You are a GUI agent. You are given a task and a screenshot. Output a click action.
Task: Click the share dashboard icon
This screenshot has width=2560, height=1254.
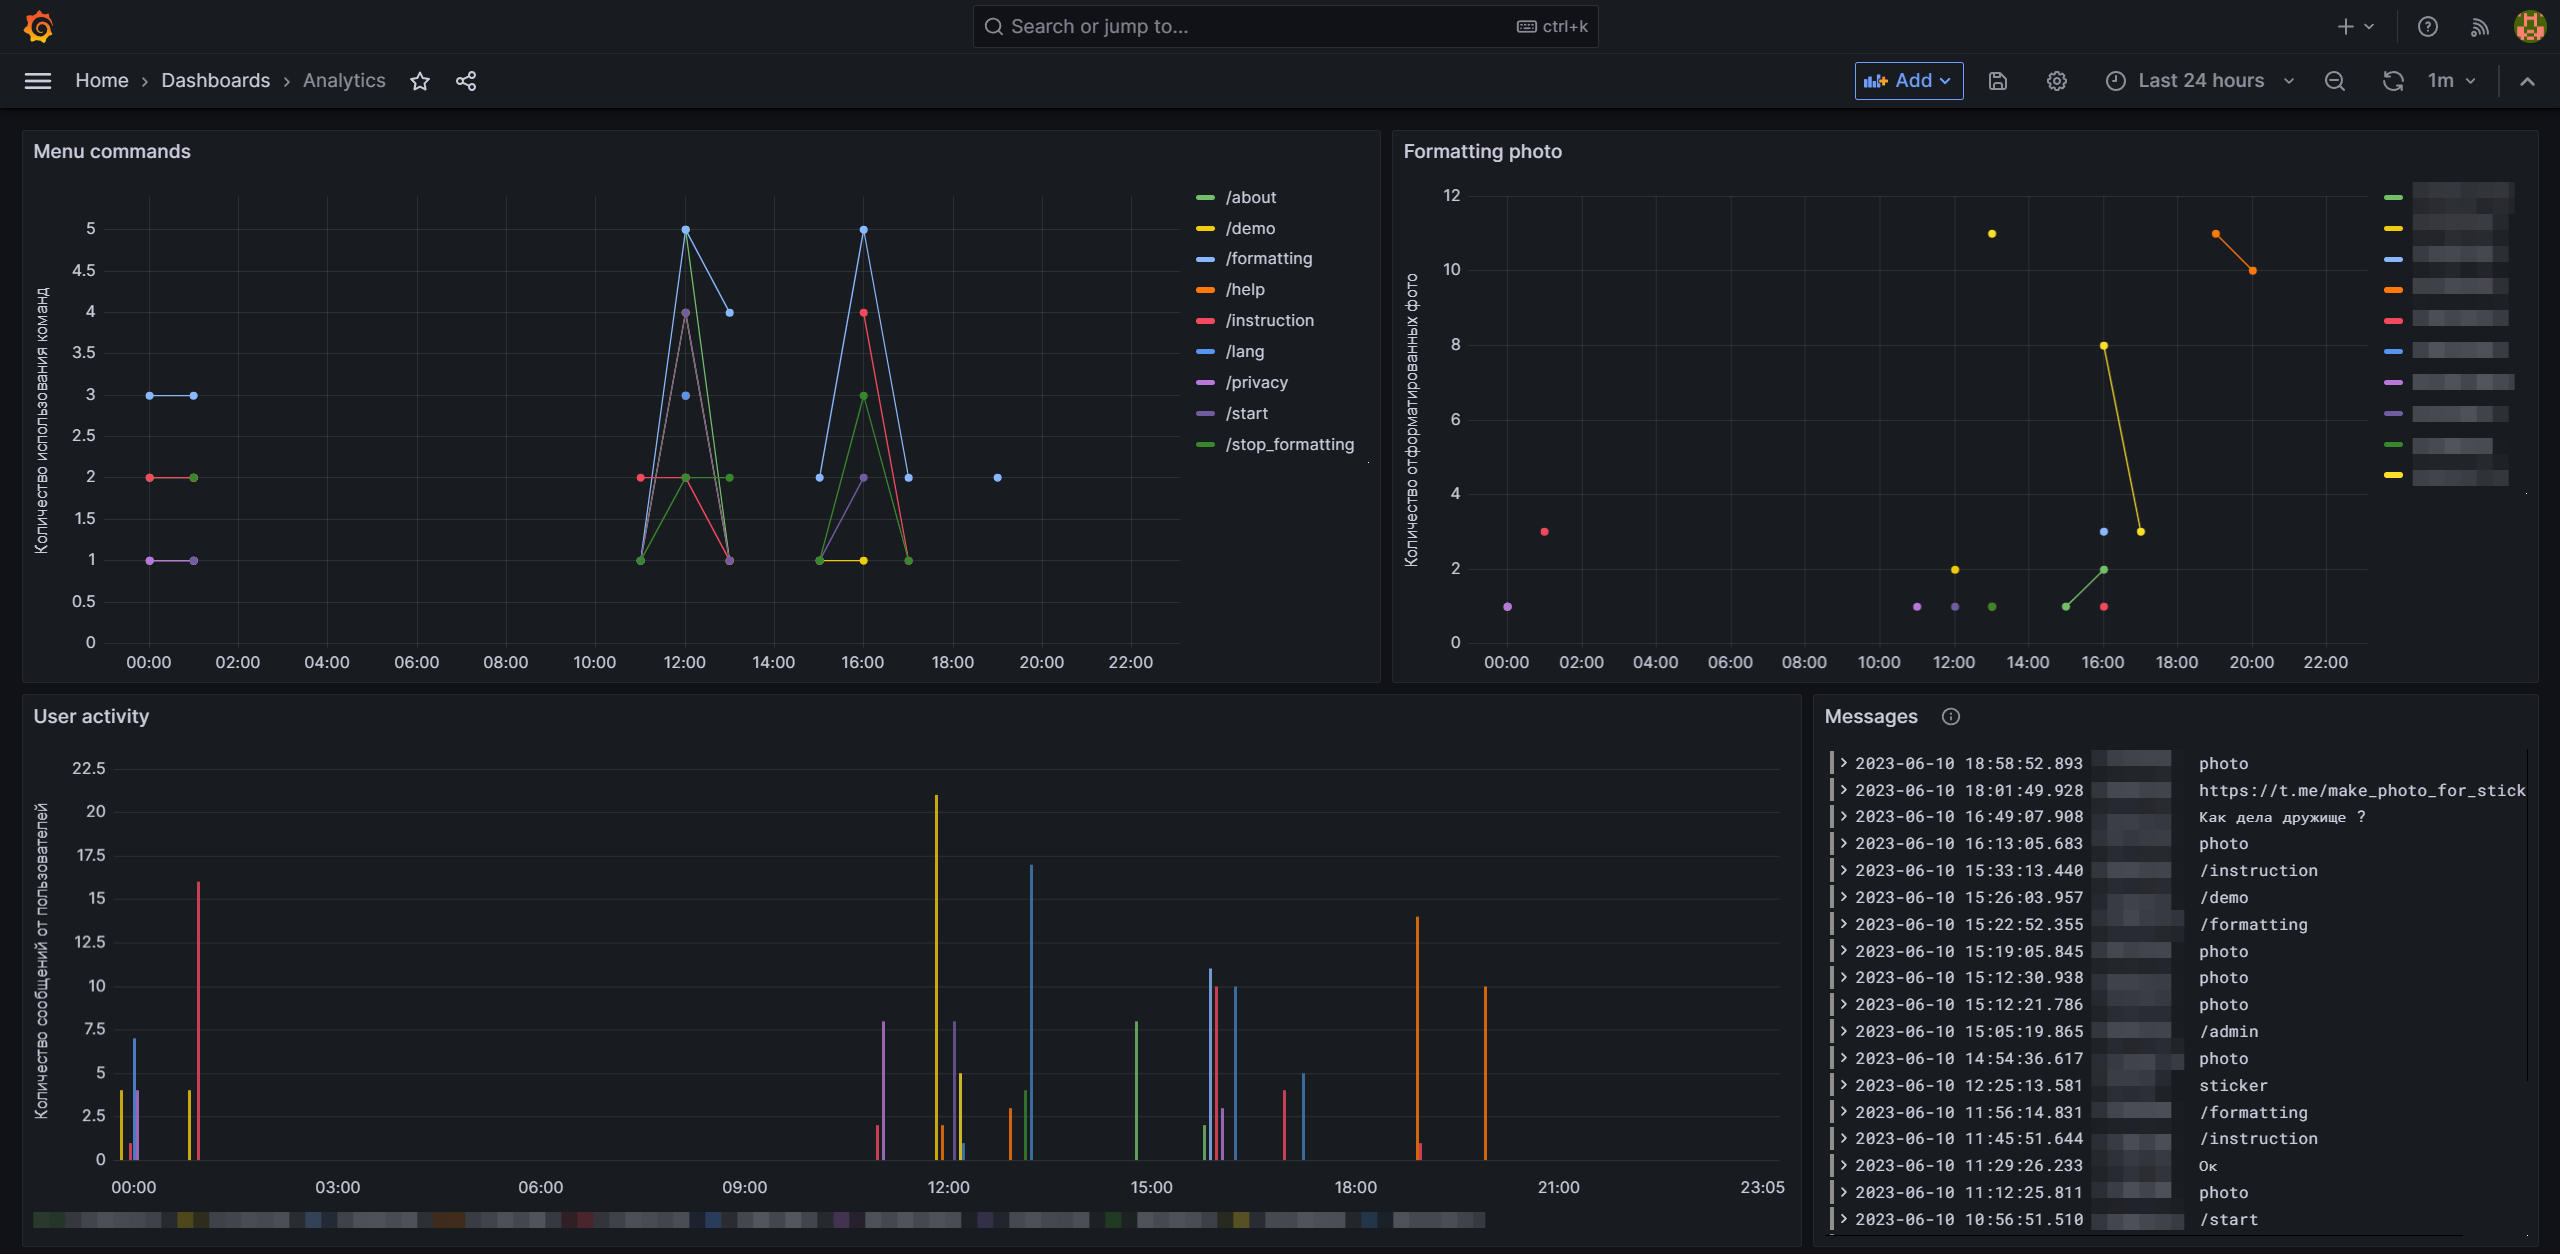click(466, 81)
